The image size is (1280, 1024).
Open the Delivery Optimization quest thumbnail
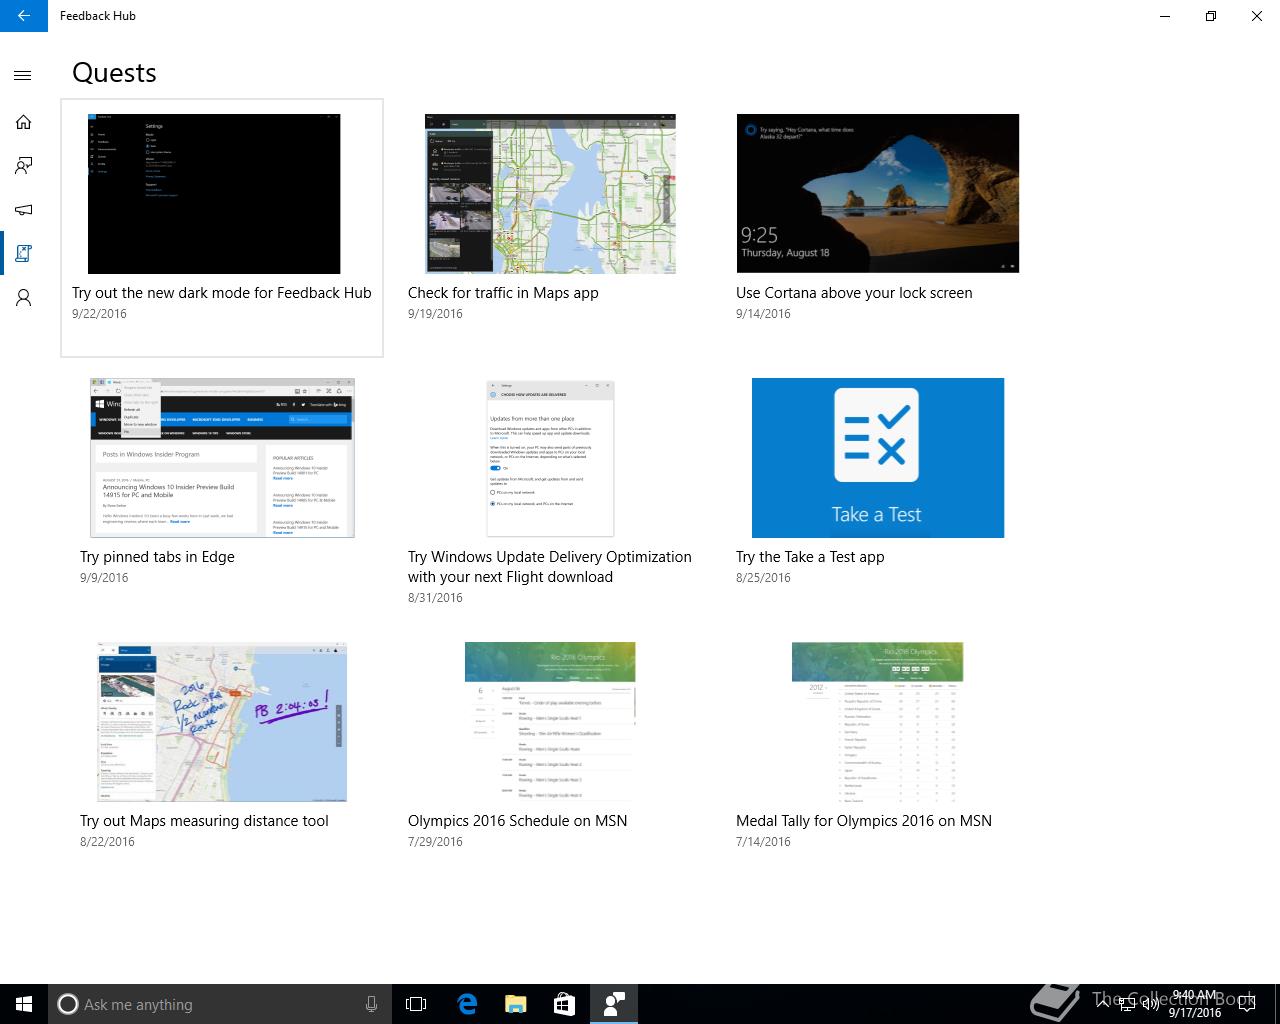click(550, 458)
